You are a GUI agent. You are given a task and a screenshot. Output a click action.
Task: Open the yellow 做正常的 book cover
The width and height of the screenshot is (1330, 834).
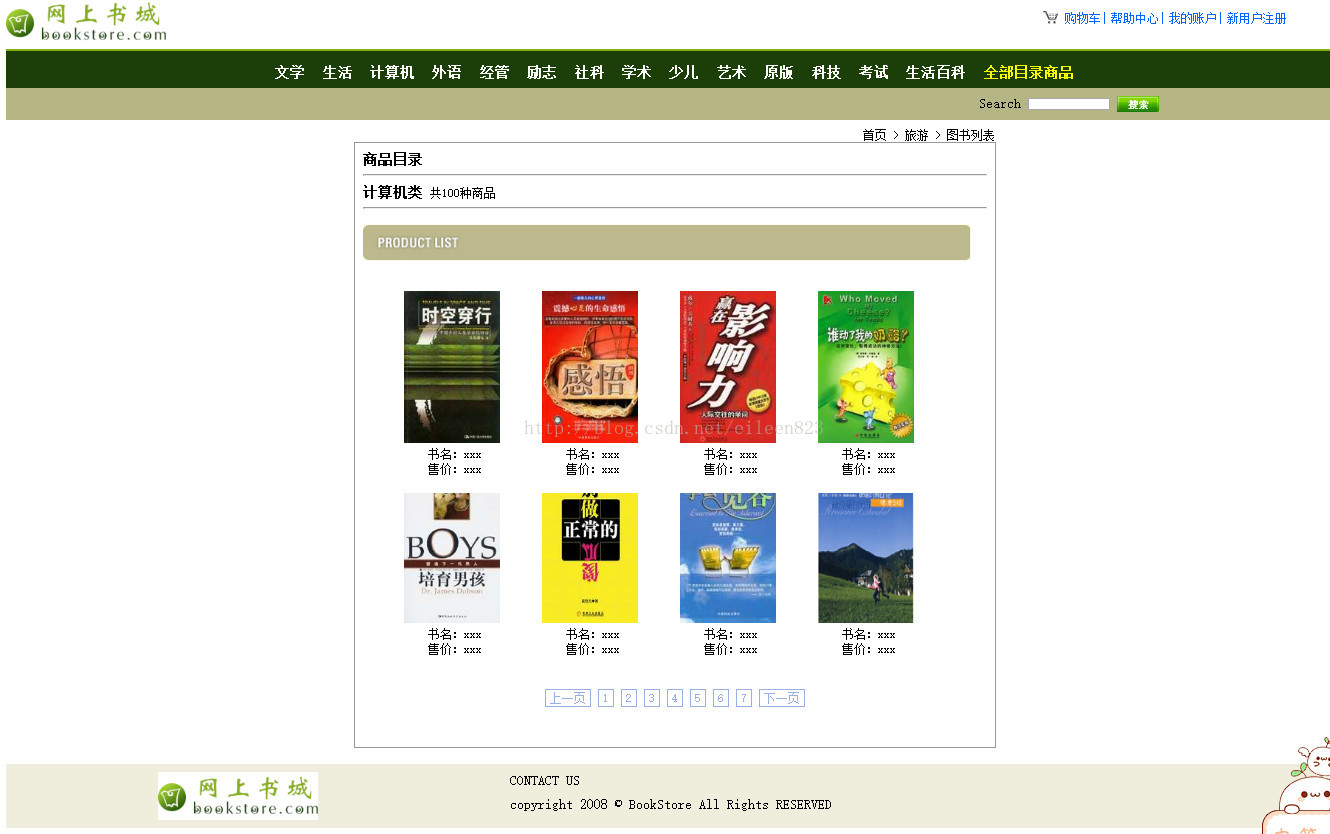[590, 558]
